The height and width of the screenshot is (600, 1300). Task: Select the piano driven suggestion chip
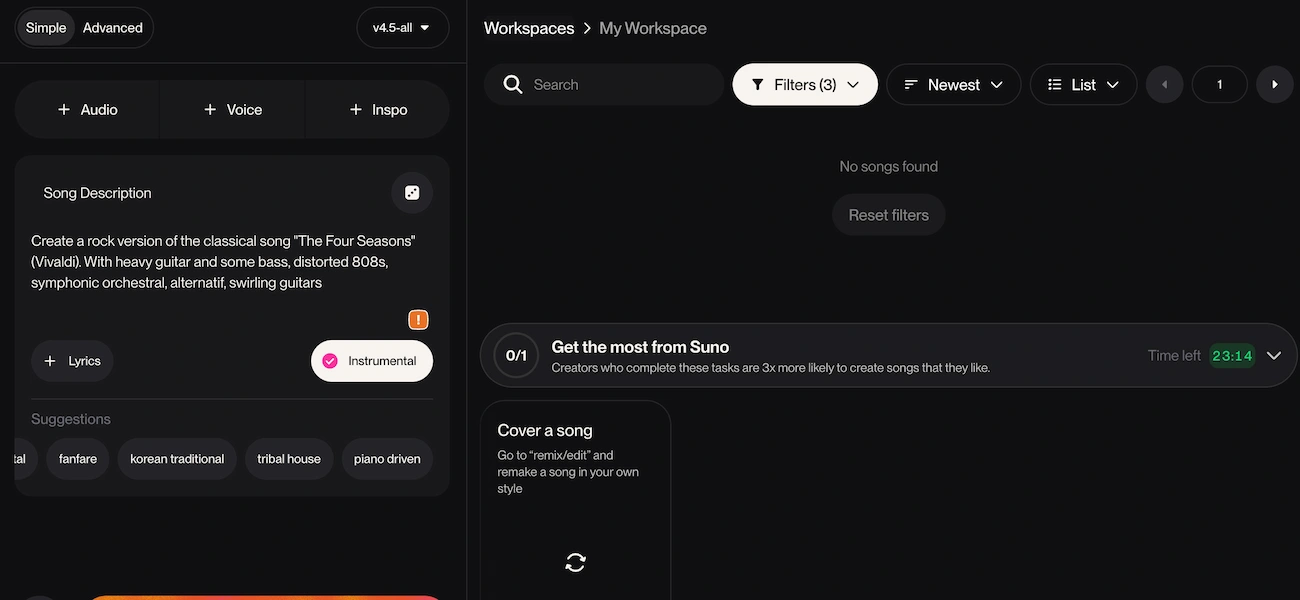pyautogui.click(x=387, y=459)
